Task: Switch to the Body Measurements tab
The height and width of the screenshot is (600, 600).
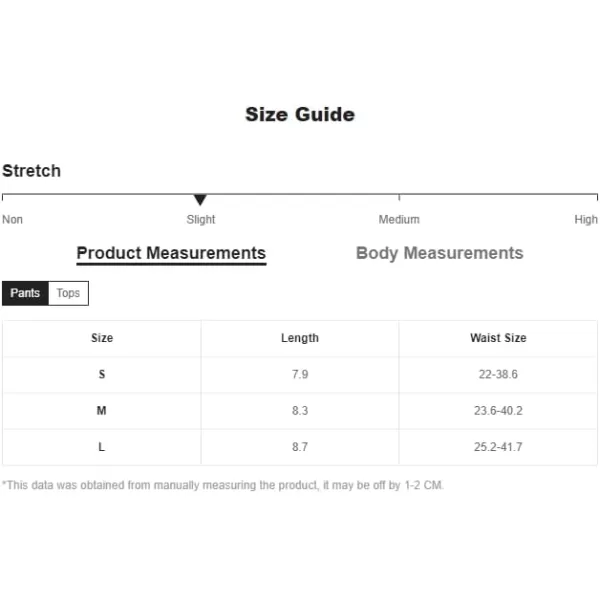Action: point(439,253)
